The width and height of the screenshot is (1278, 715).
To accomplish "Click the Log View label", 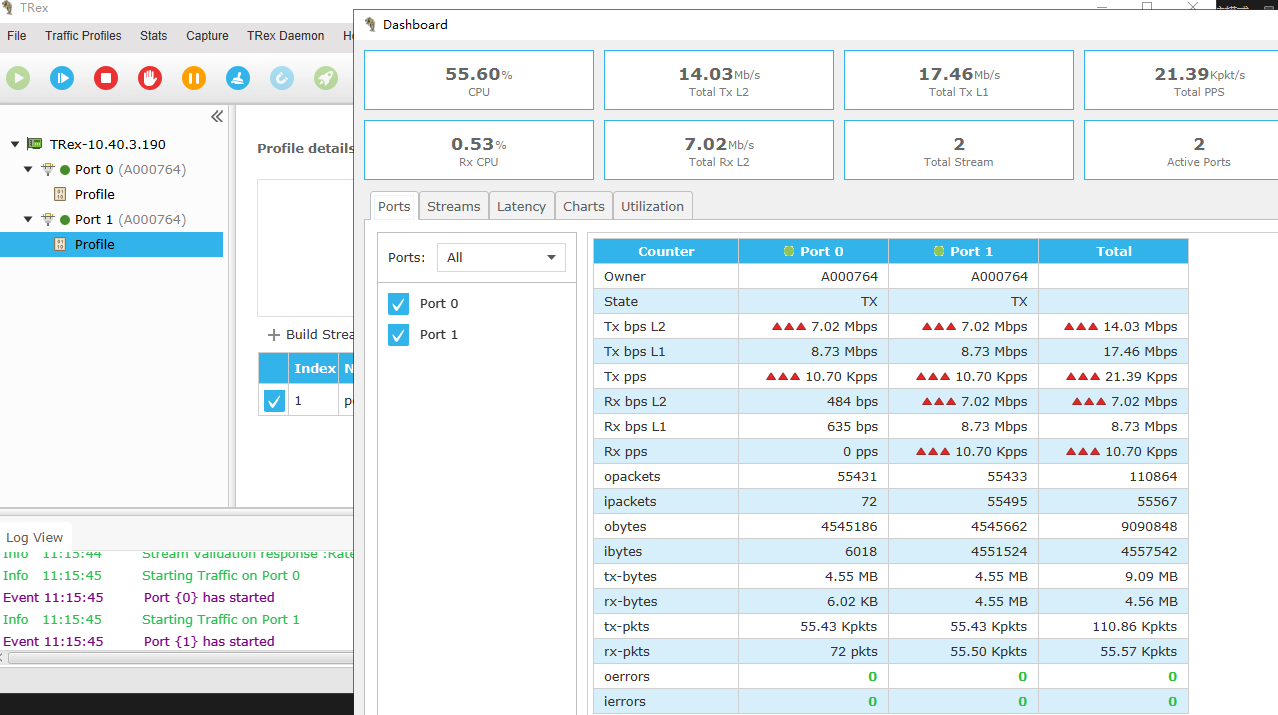I will coord(35,537).
